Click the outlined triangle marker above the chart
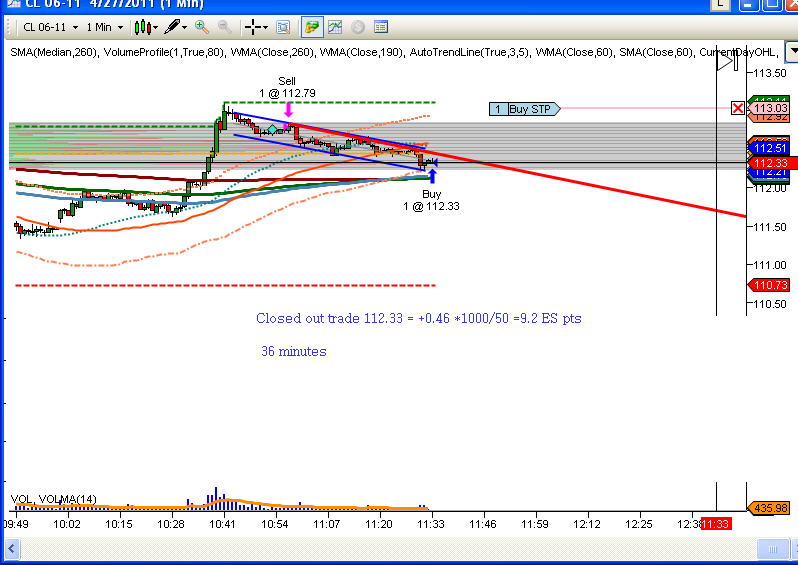This screenshot has height=565, width=798. (724, 62)
